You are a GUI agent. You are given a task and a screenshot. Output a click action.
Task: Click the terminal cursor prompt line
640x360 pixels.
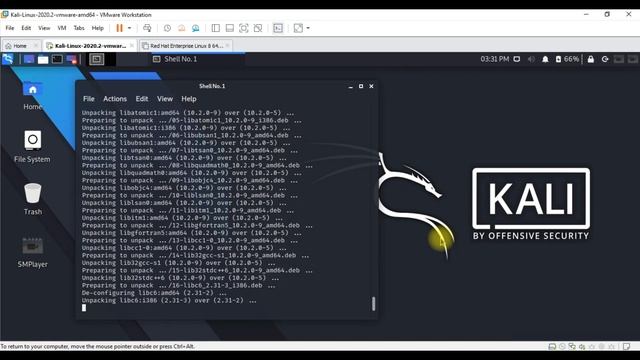84,308
